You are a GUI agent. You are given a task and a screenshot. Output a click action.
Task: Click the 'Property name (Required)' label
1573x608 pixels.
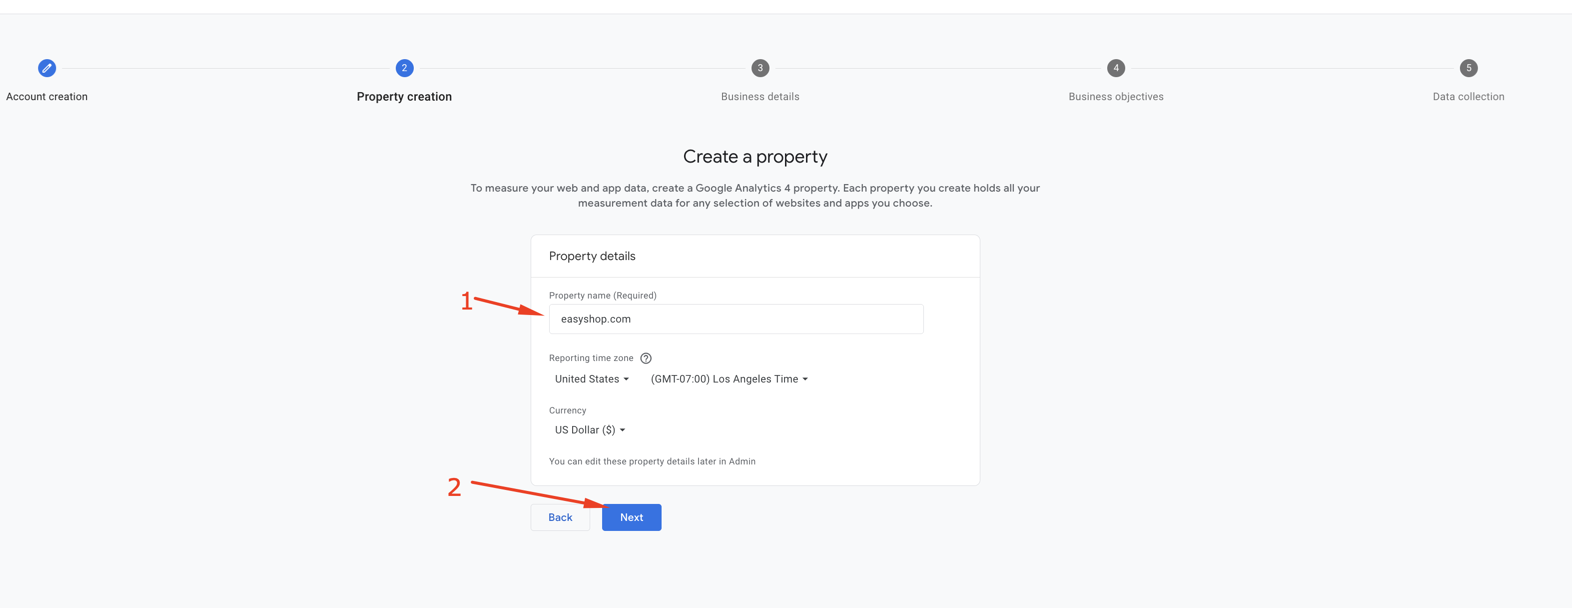pyautogui.click(x=602, y=295)
